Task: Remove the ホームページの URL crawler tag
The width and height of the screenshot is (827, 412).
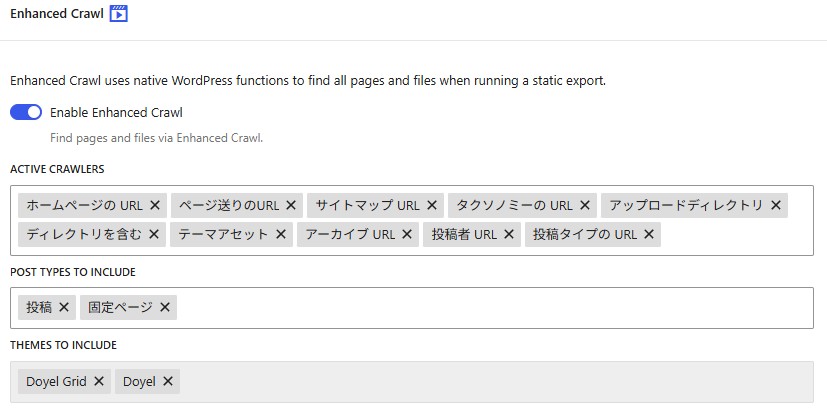Action: 155,205
